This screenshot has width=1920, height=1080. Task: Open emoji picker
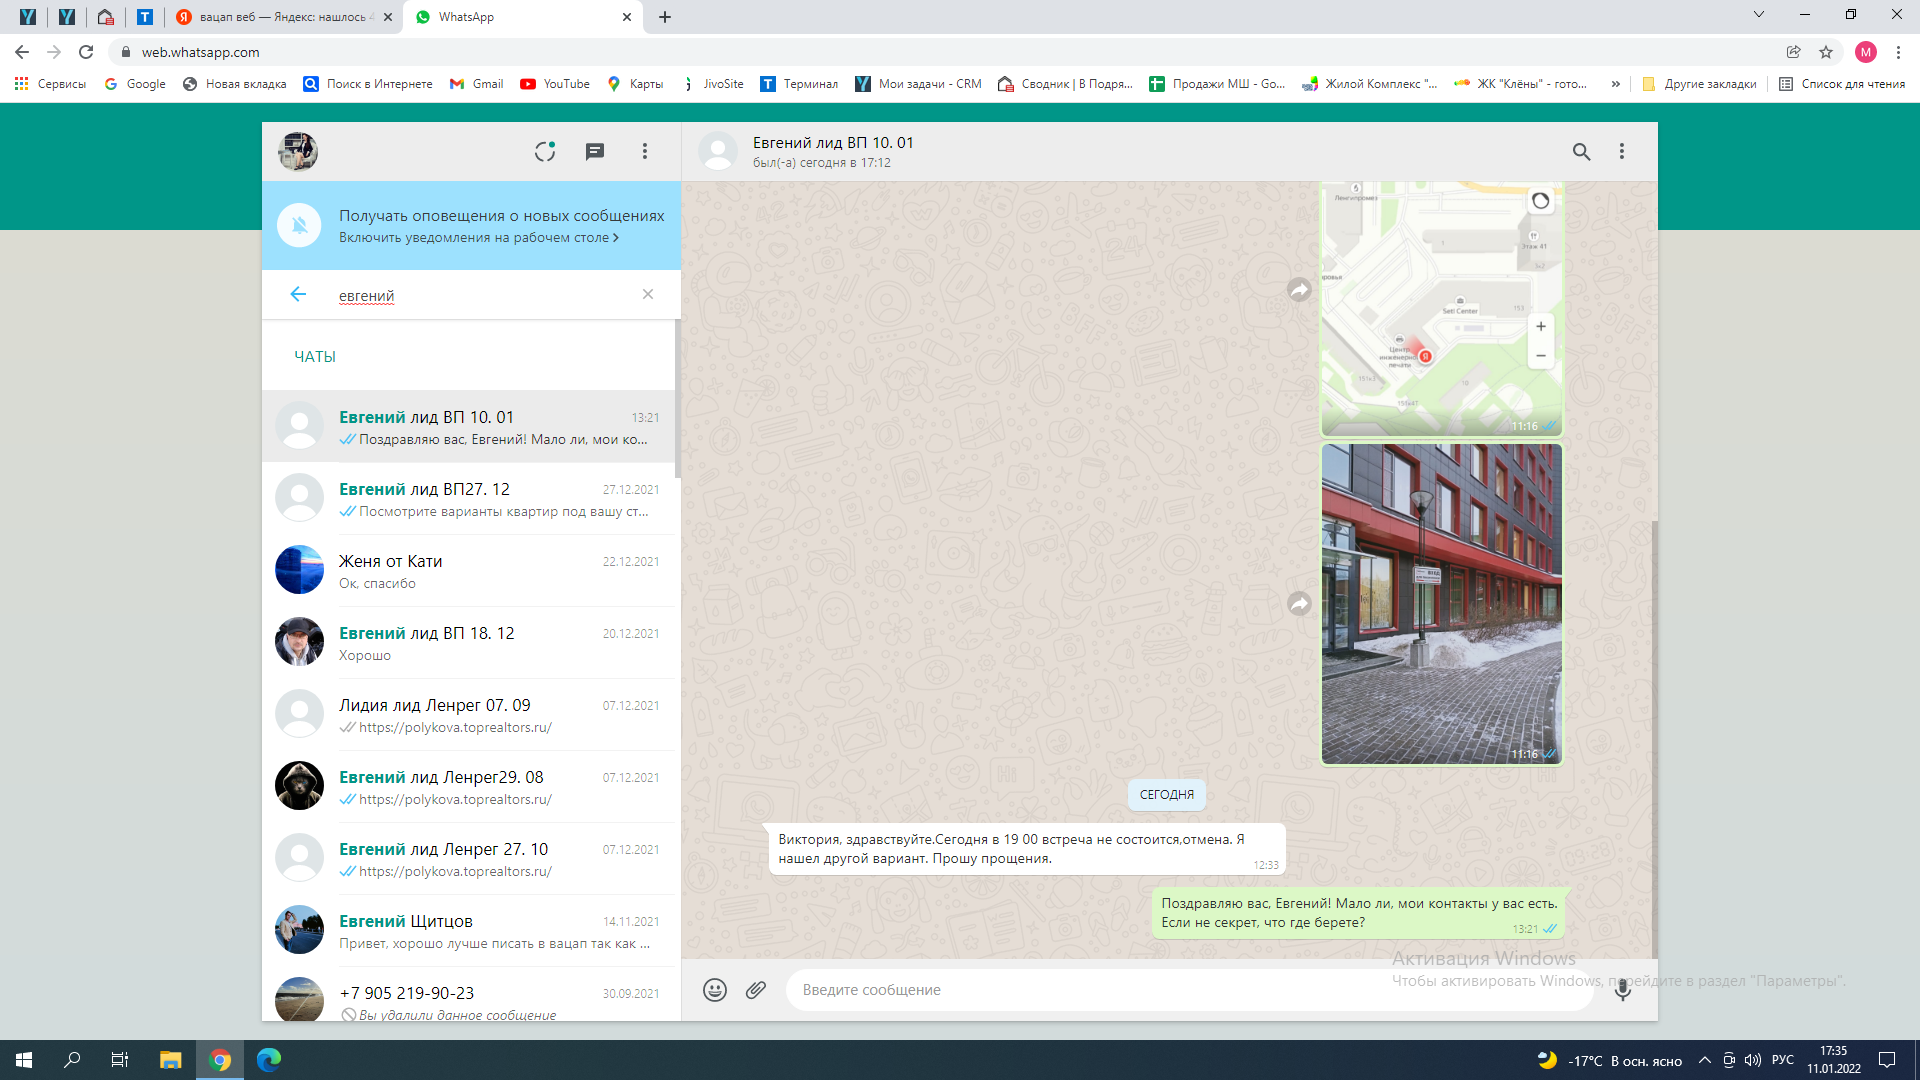[714, 990]
